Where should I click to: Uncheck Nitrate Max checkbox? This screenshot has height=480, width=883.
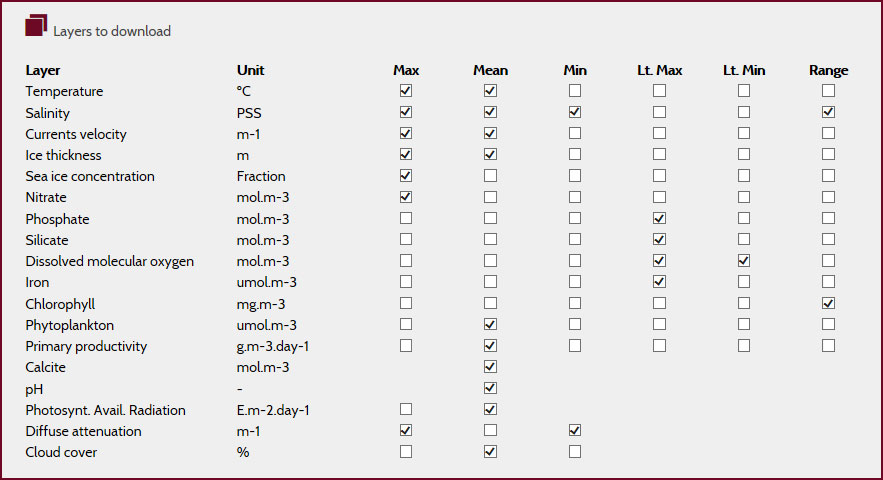click(405, 197)
